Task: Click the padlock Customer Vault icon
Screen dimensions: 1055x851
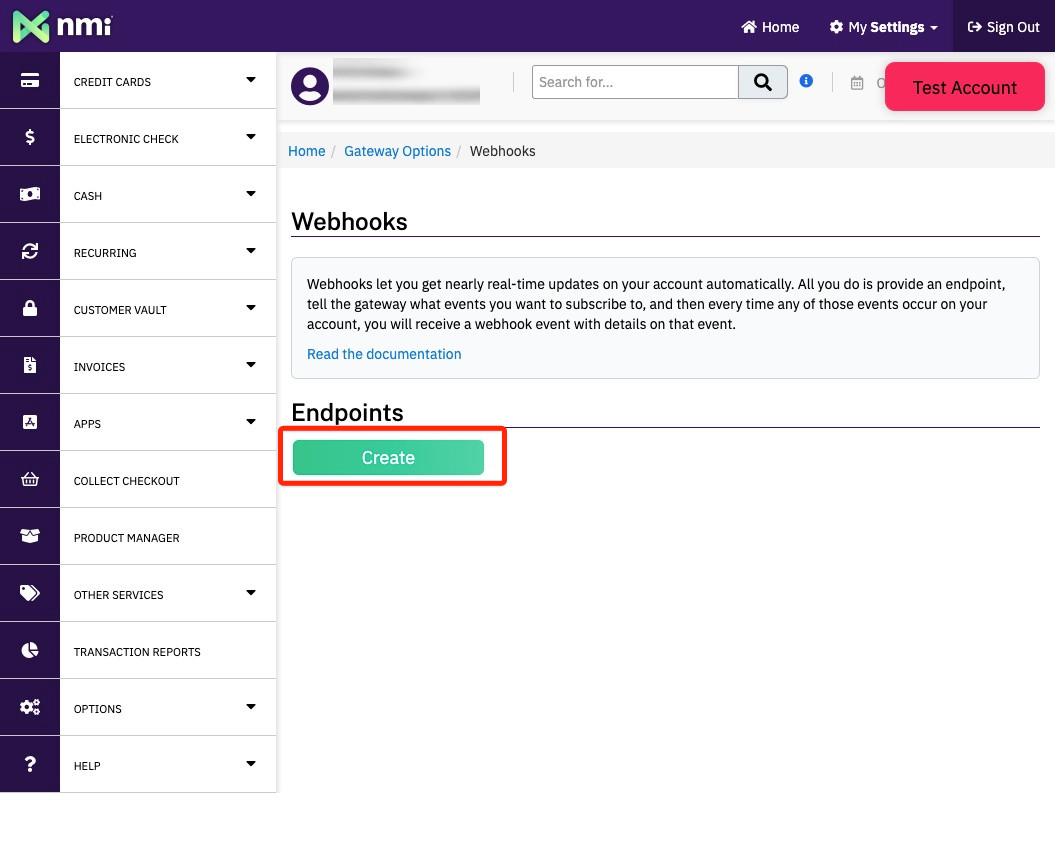Action: pyautogui.click(x=30, y=308)
